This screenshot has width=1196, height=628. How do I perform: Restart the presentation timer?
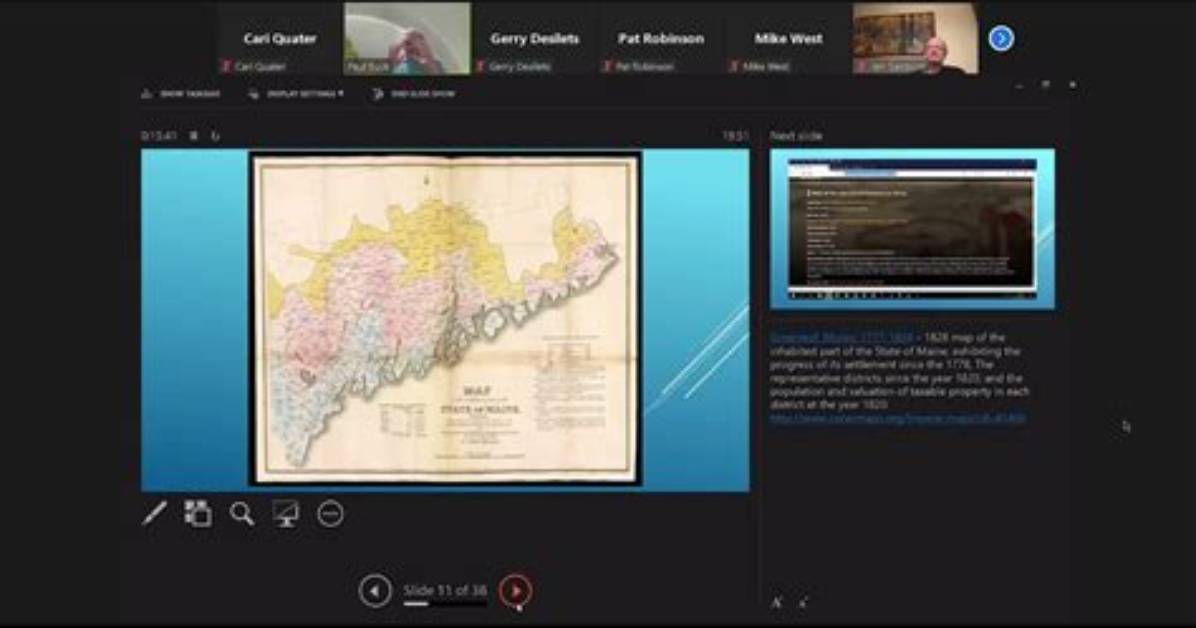tap(215, 136)
